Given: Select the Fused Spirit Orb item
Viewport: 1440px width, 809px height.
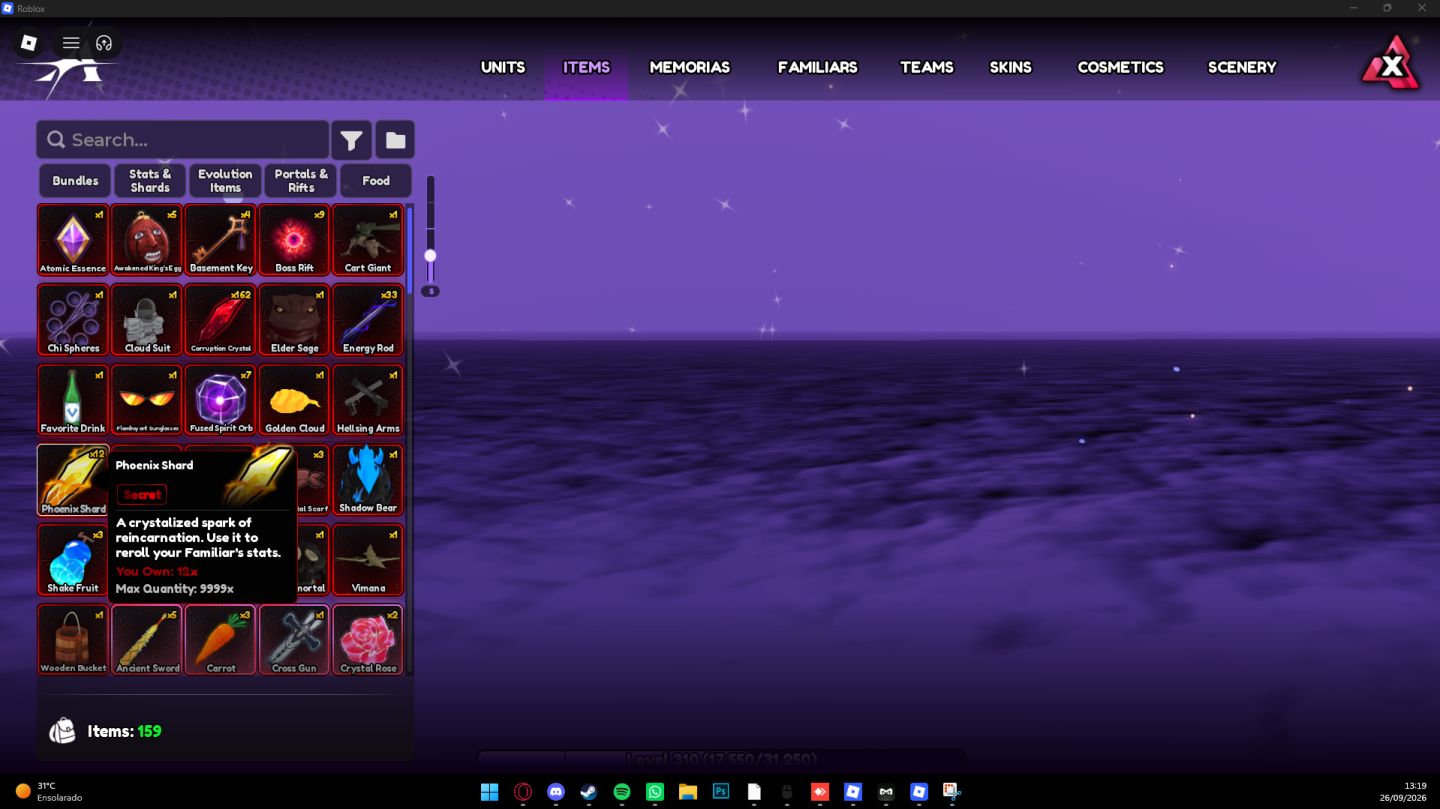Looking at the screenshot, I should tap(221, 400).
